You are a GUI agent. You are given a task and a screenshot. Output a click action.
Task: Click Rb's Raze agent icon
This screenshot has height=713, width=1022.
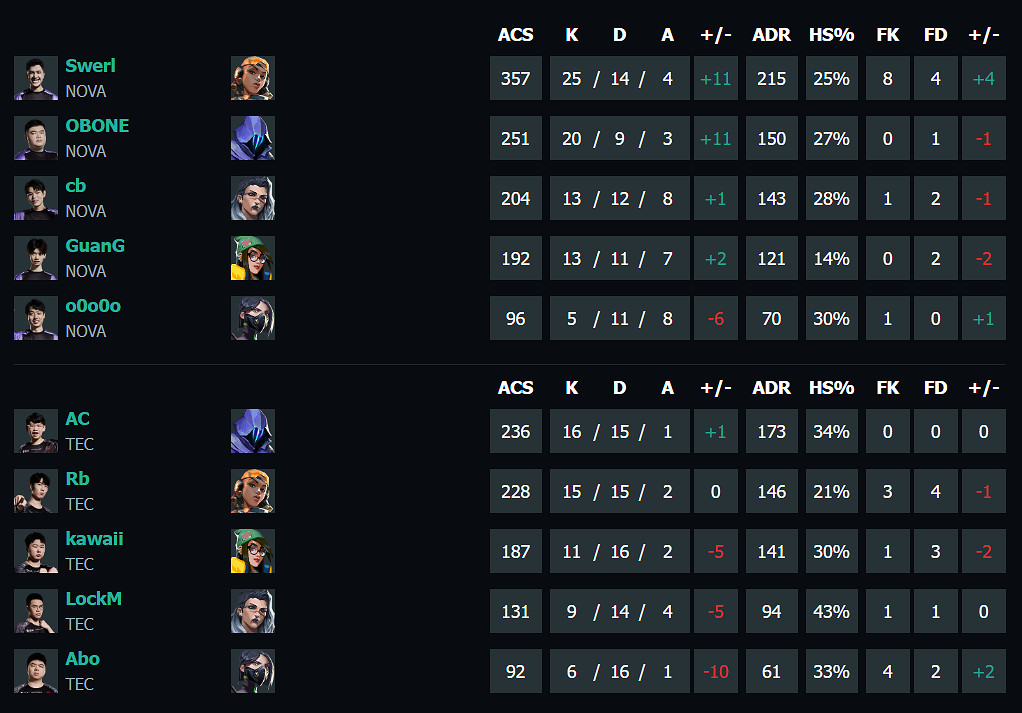(x=253, y=491)
